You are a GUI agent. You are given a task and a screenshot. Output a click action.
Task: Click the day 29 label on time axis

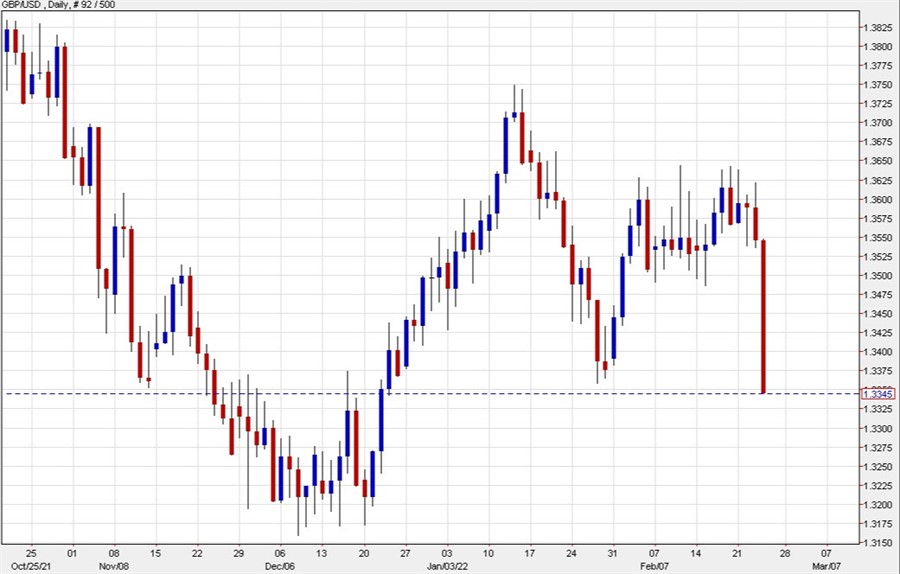point(239,554)
